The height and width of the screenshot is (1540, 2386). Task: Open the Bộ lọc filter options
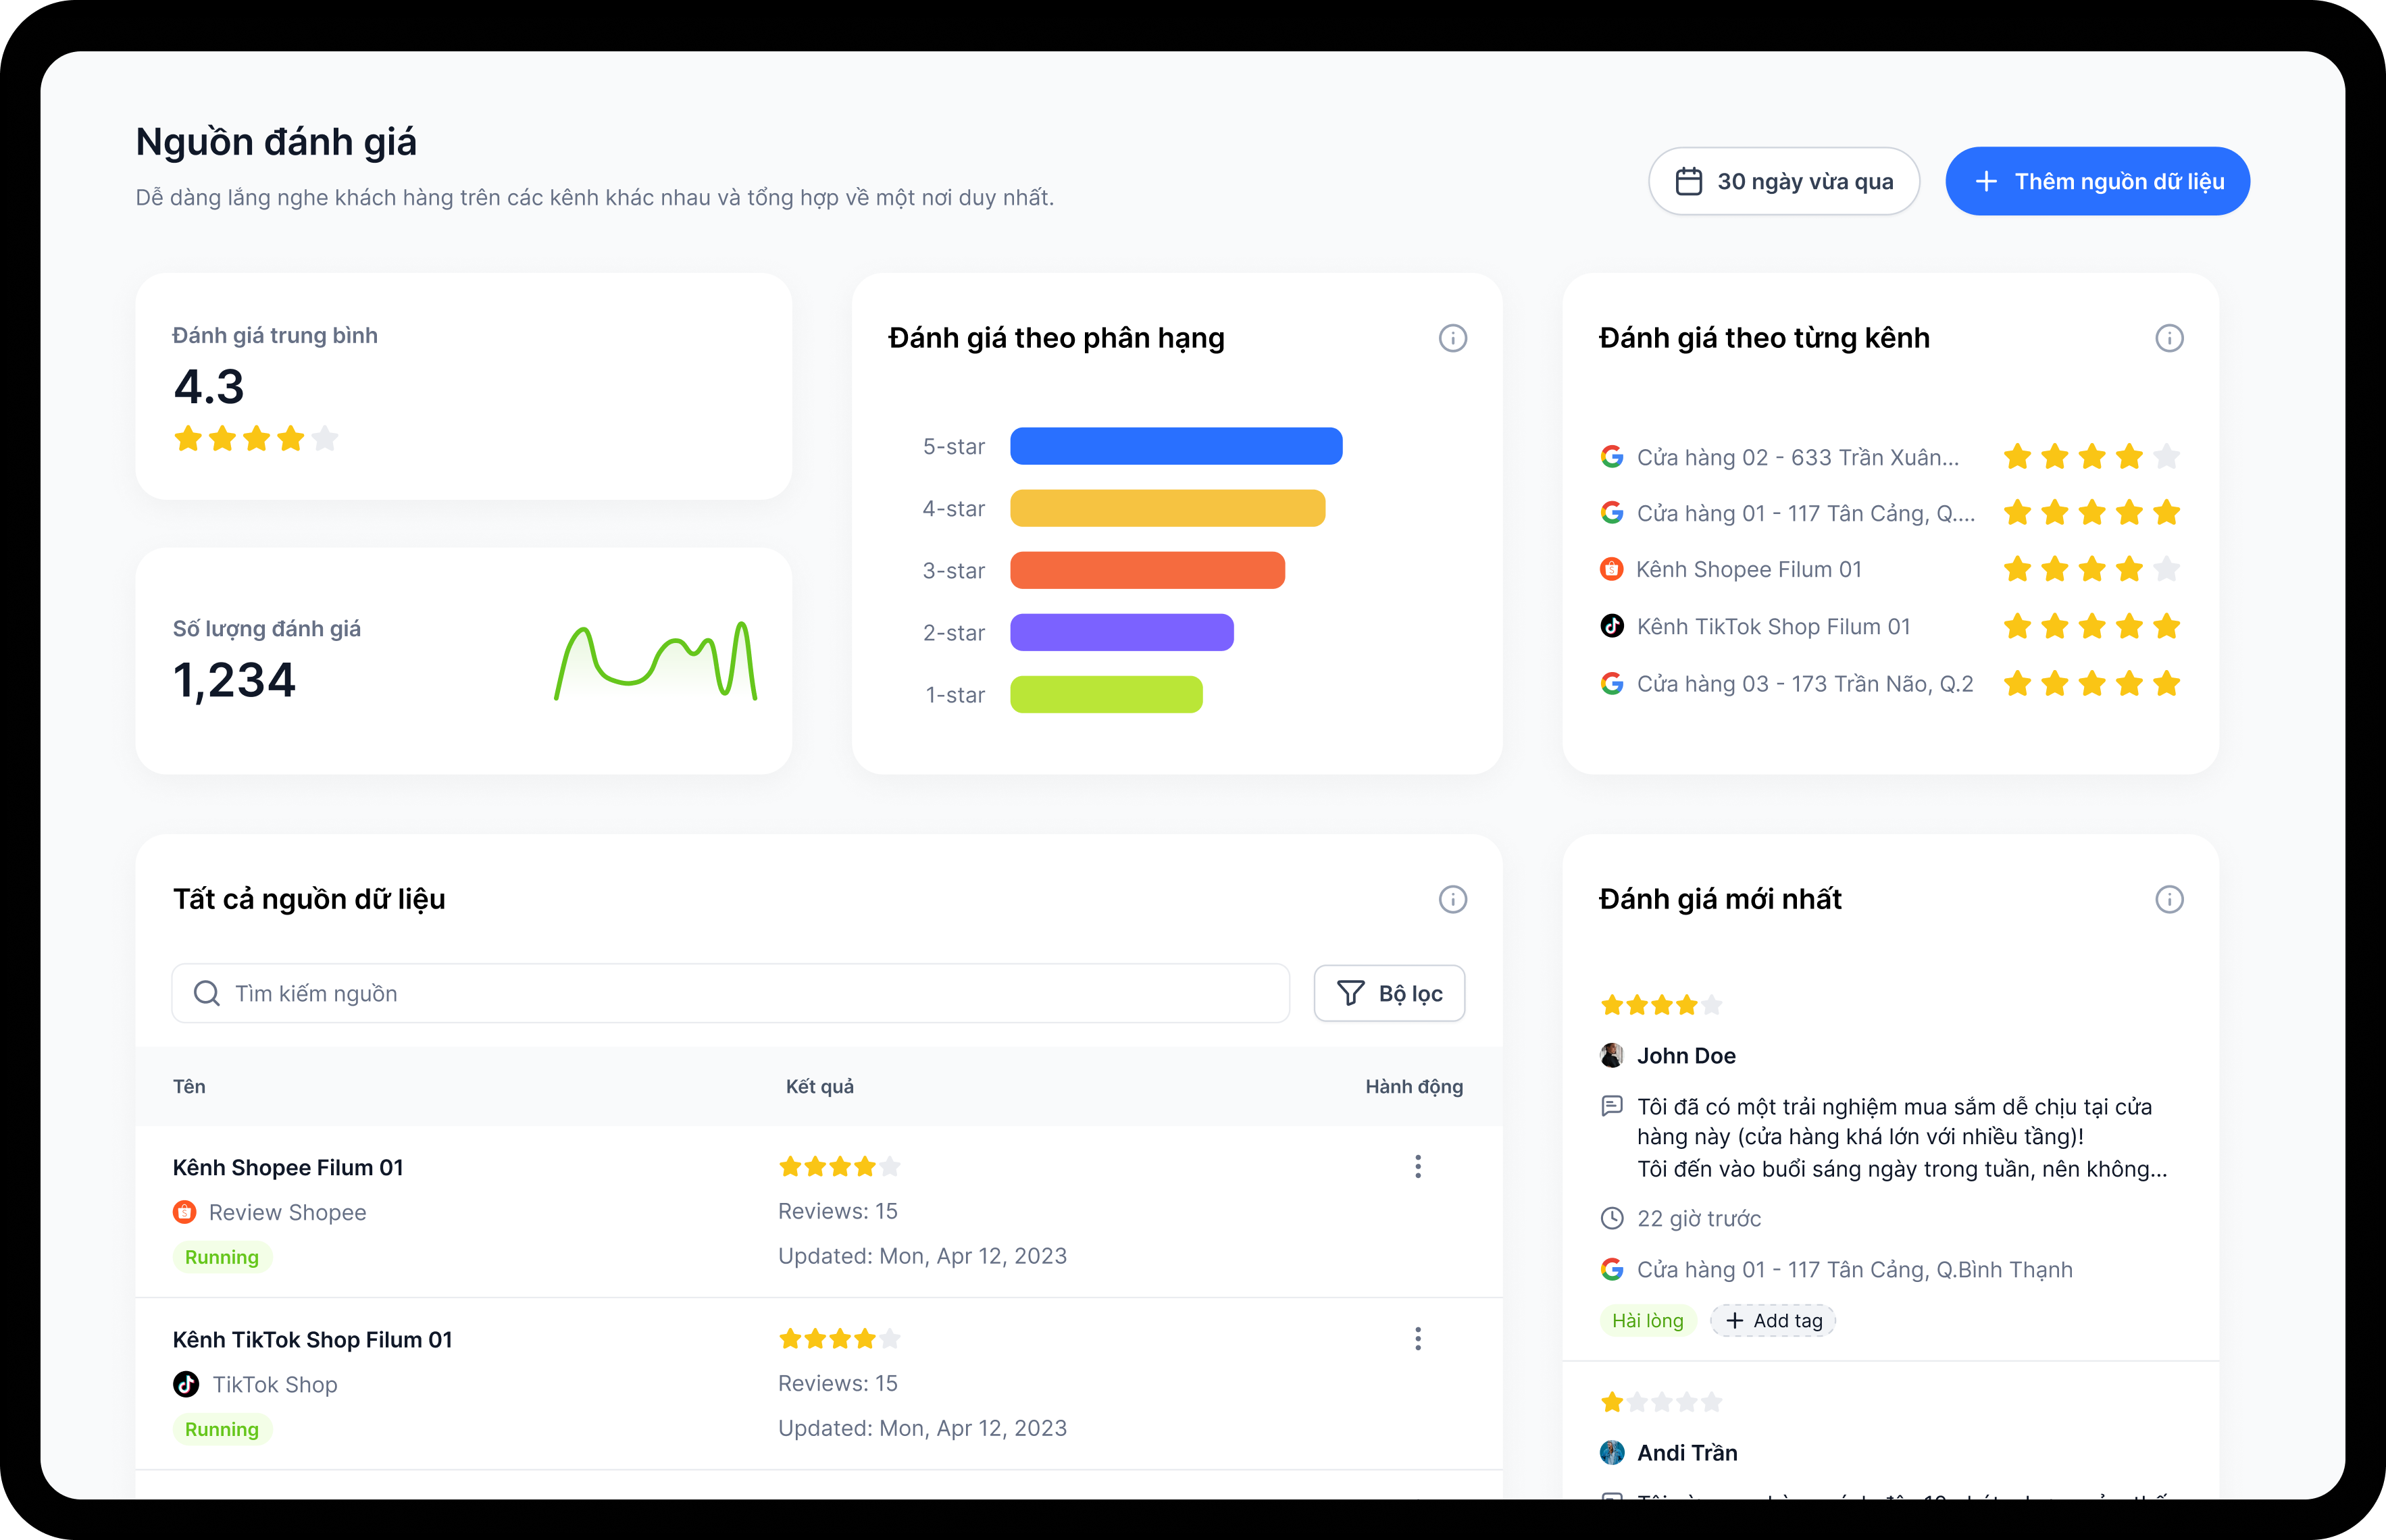coord(1389,993)
